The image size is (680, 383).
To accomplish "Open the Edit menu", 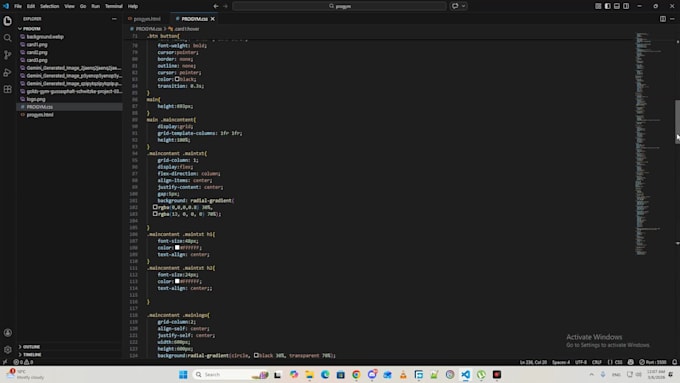I will [x=31, y=6].
